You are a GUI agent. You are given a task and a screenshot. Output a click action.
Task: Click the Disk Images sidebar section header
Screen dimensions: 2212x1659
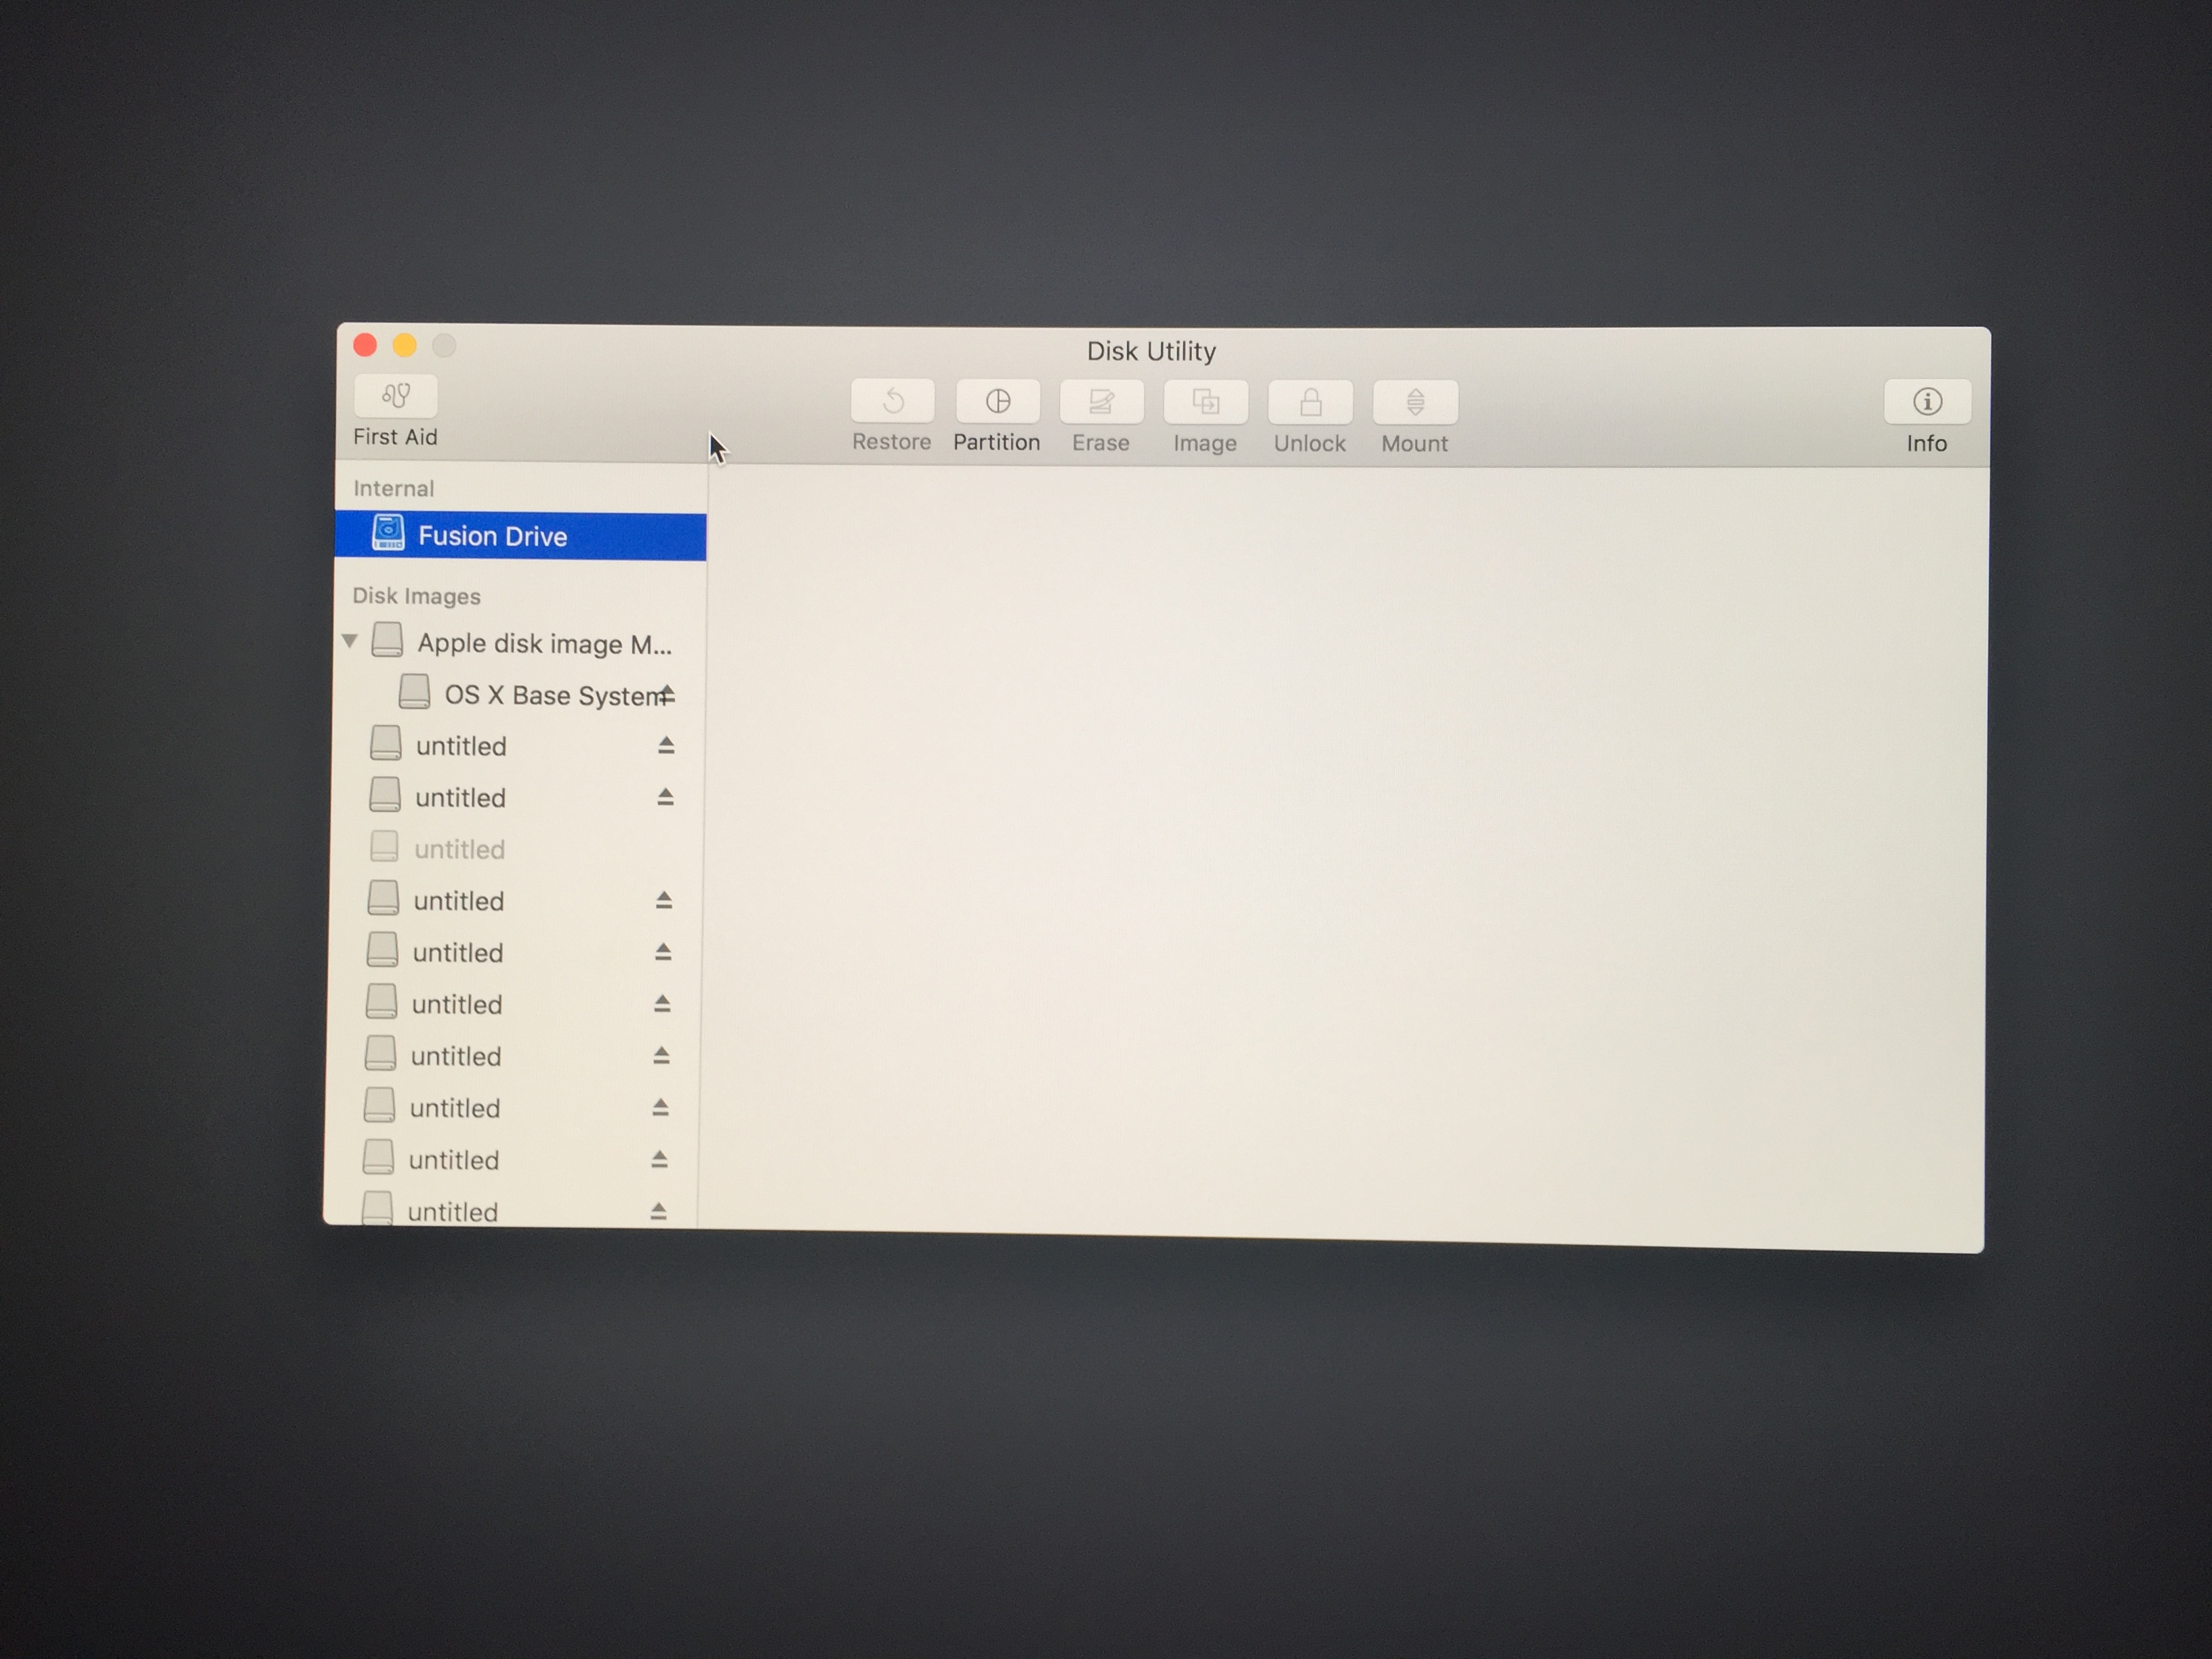(x=416, y=596)
